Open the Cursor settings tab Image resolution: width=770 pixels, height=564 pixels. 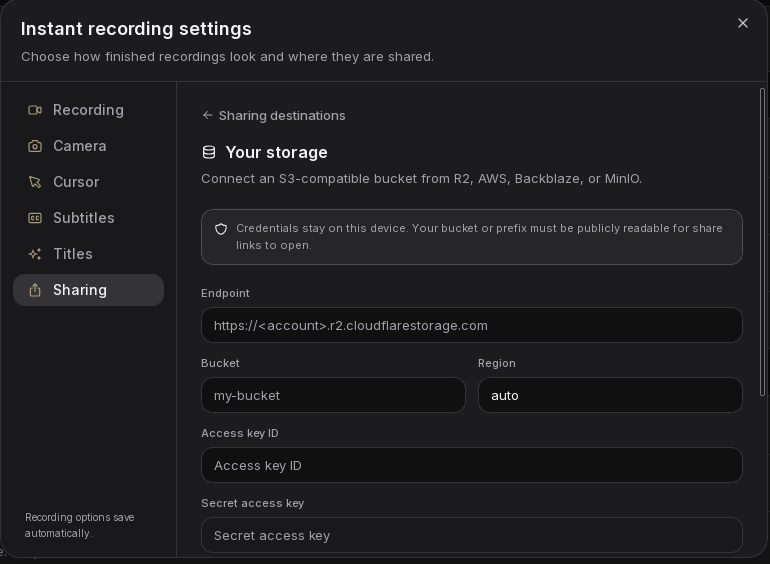(88, 182)
